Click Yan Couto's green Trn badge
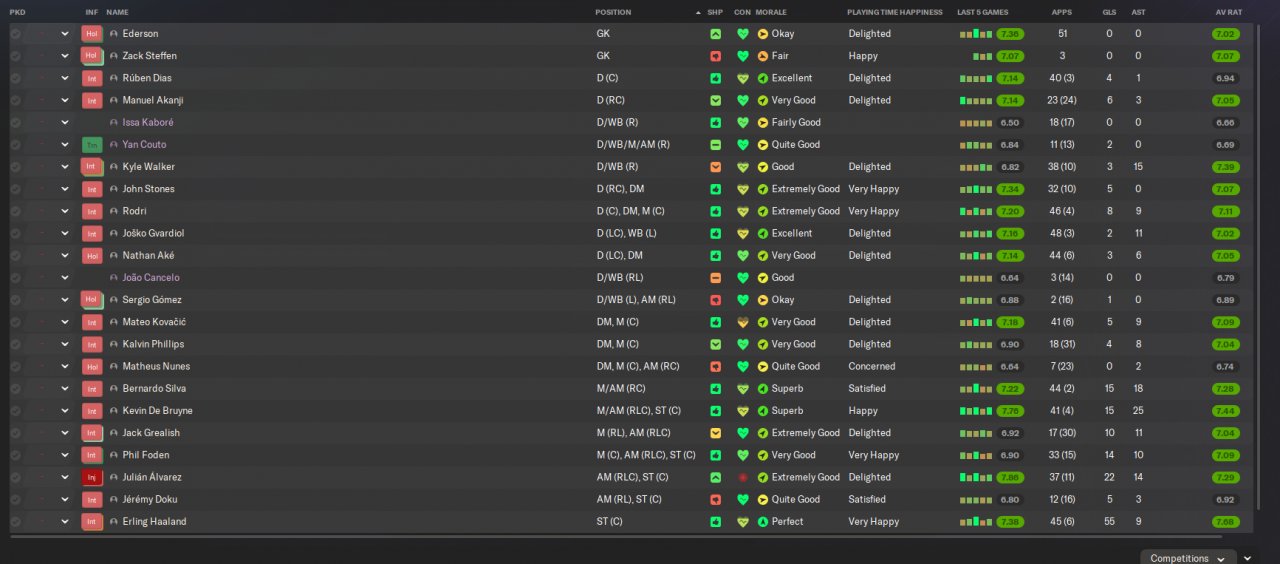The width and height of the screenshot is (1280, 564). tap(92, 144)
